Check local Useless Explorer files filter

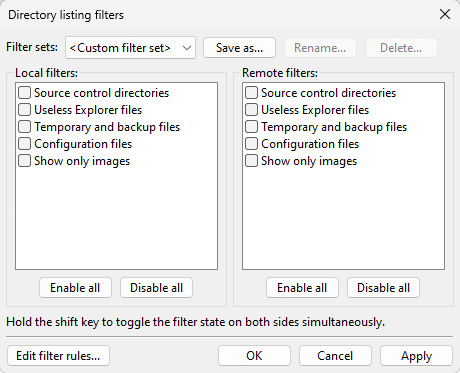click(x=25, y=110)
